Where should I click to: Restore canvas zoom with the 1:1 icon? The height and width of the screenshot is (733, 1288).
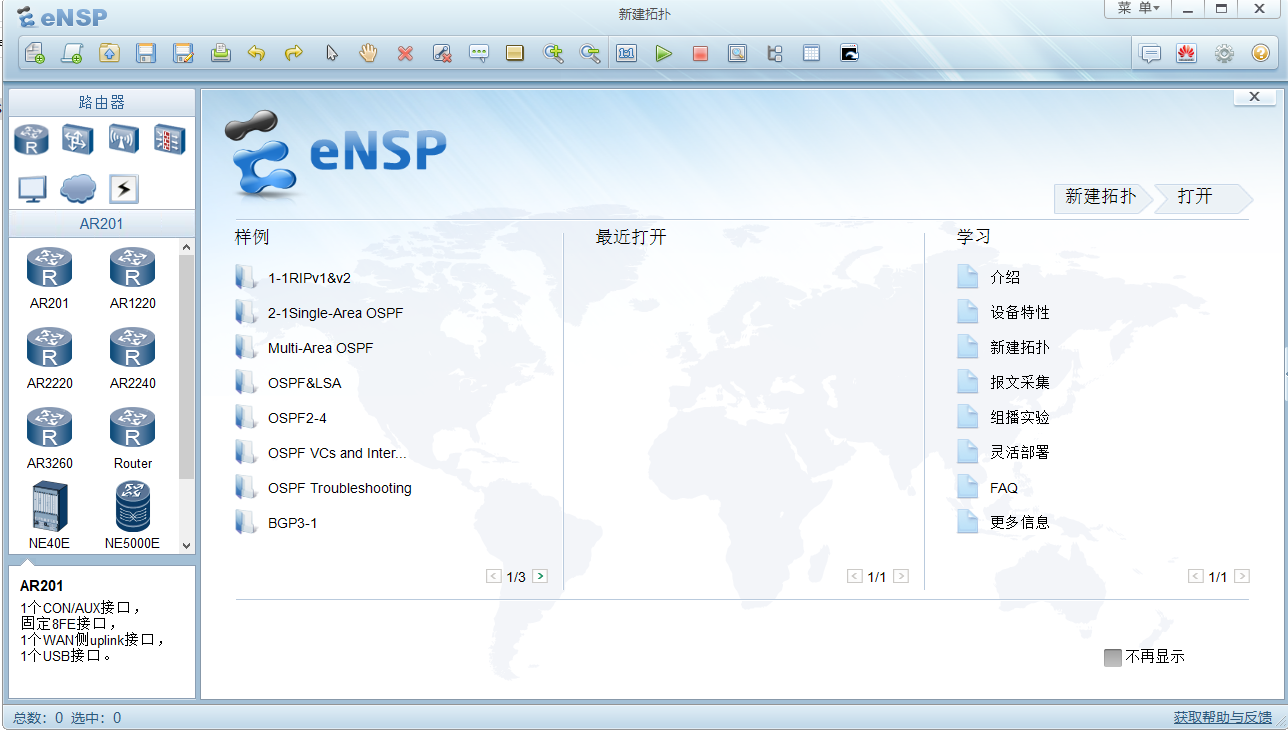(627, 53)
